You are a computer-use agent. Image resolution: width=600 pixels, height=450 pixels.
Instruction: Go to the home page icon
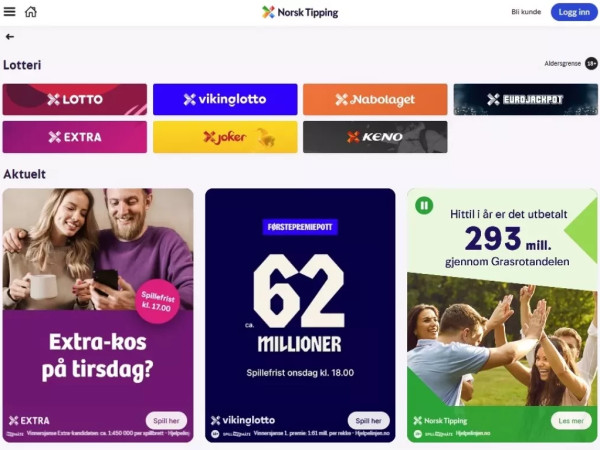pos(31,12)
